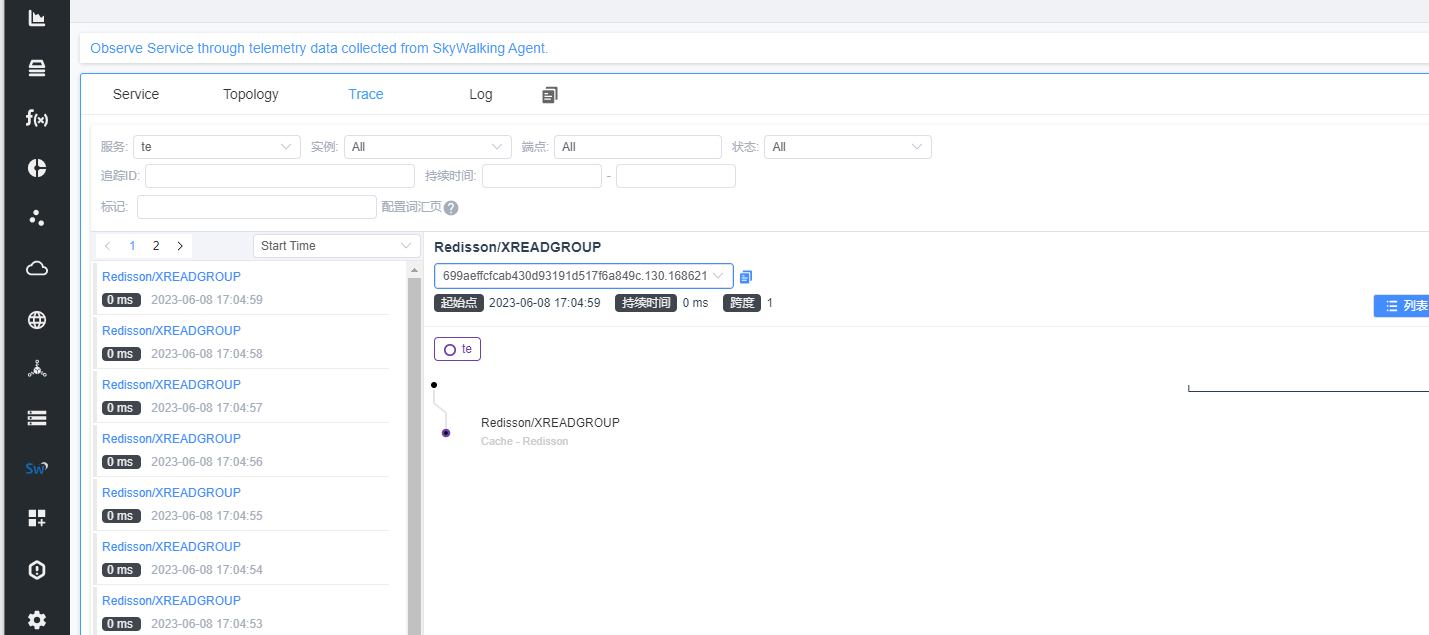Select the f(x) Functions icon in the sidebar
Screen dimensions: 1429x635
36,118
